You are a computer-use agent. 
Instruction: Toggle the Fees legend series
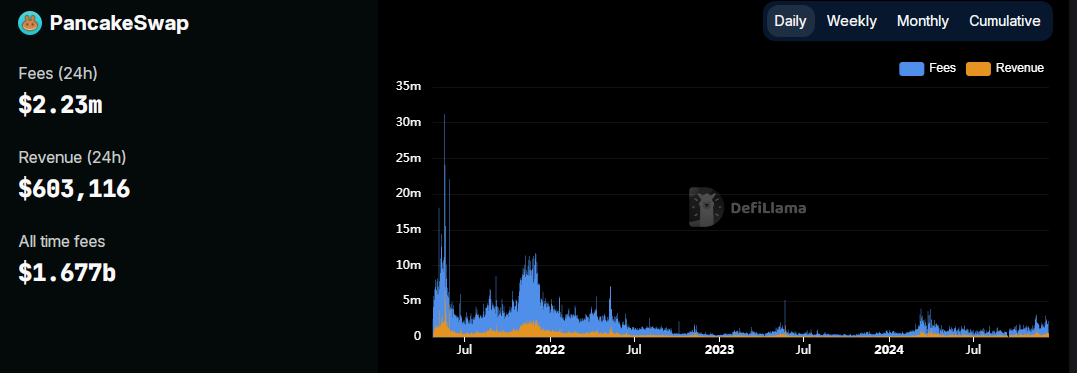(927, 68)
